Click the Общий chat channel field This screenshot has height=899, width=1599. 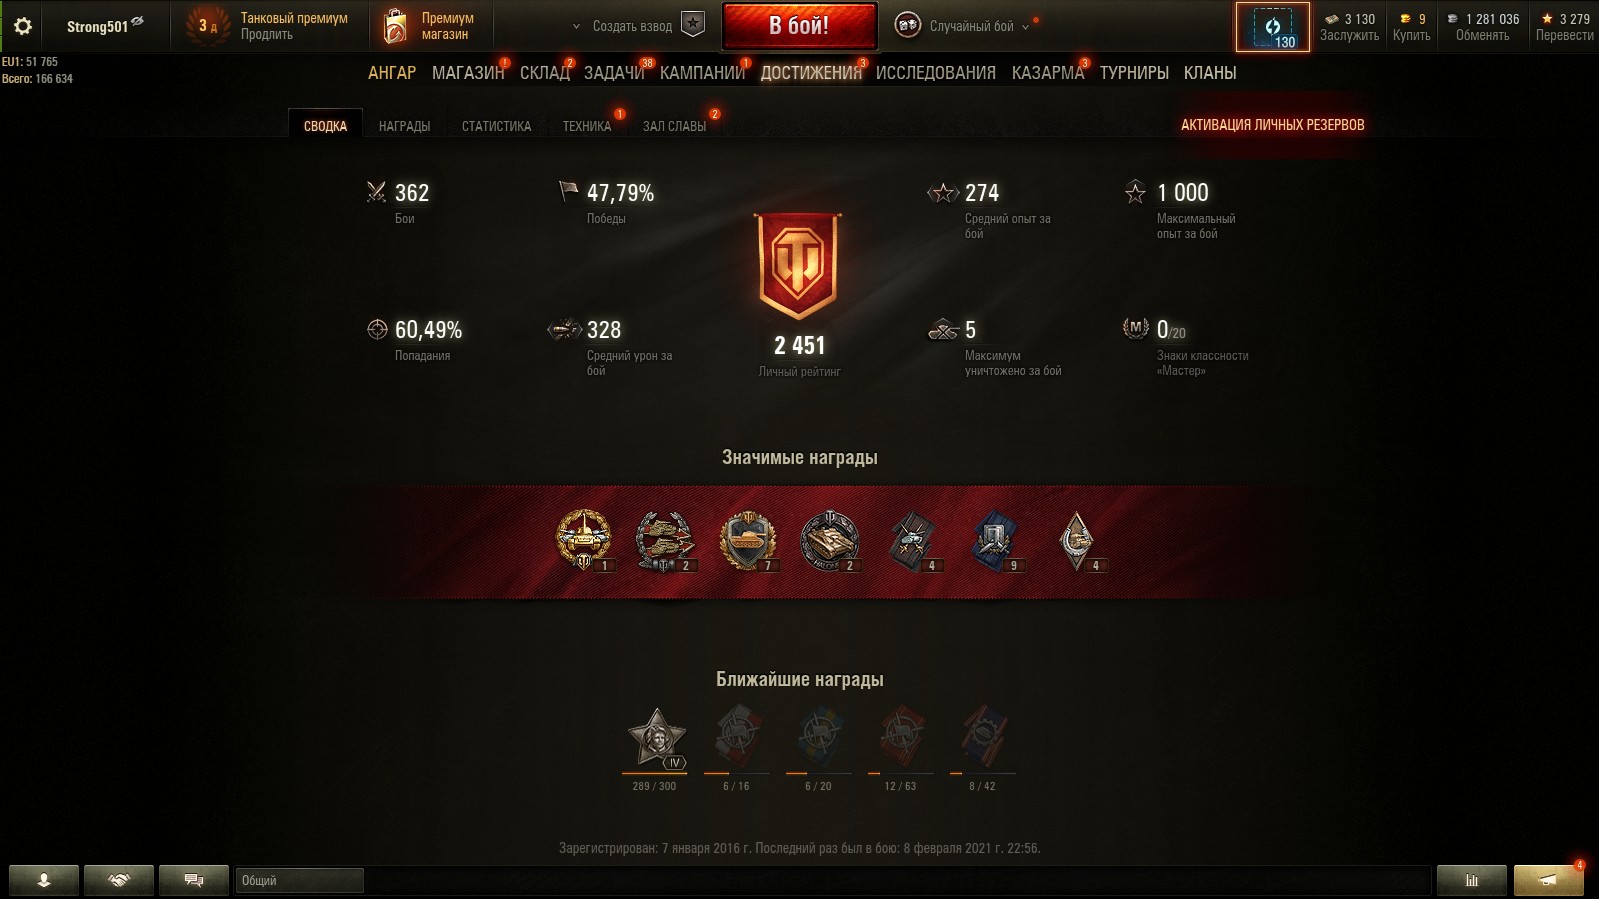pyautogui.click(x=299, y=880)
